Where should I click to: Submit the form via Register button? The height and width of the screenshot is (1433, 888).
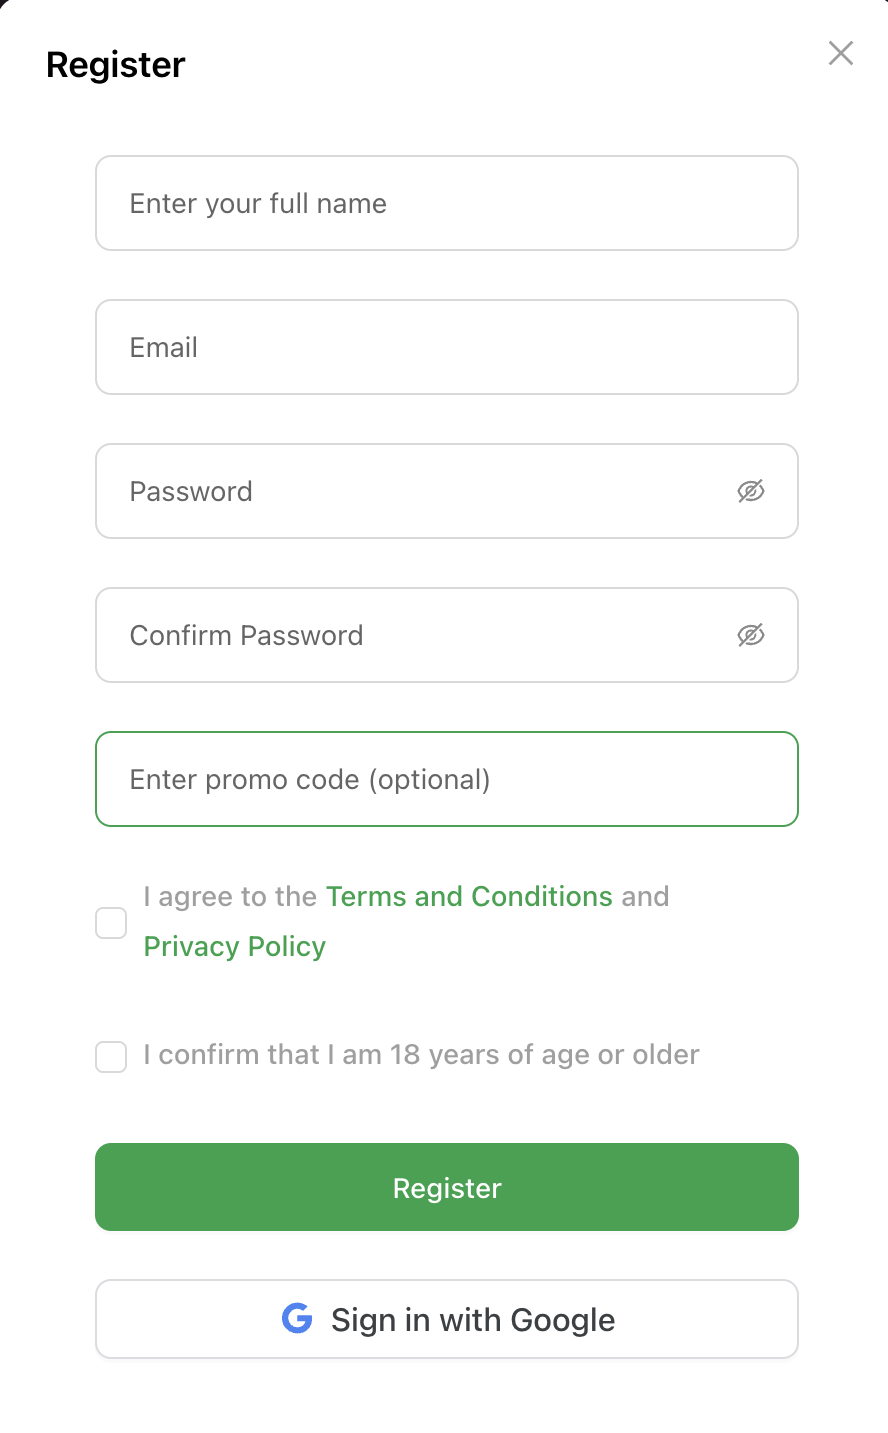[446, 1187]
